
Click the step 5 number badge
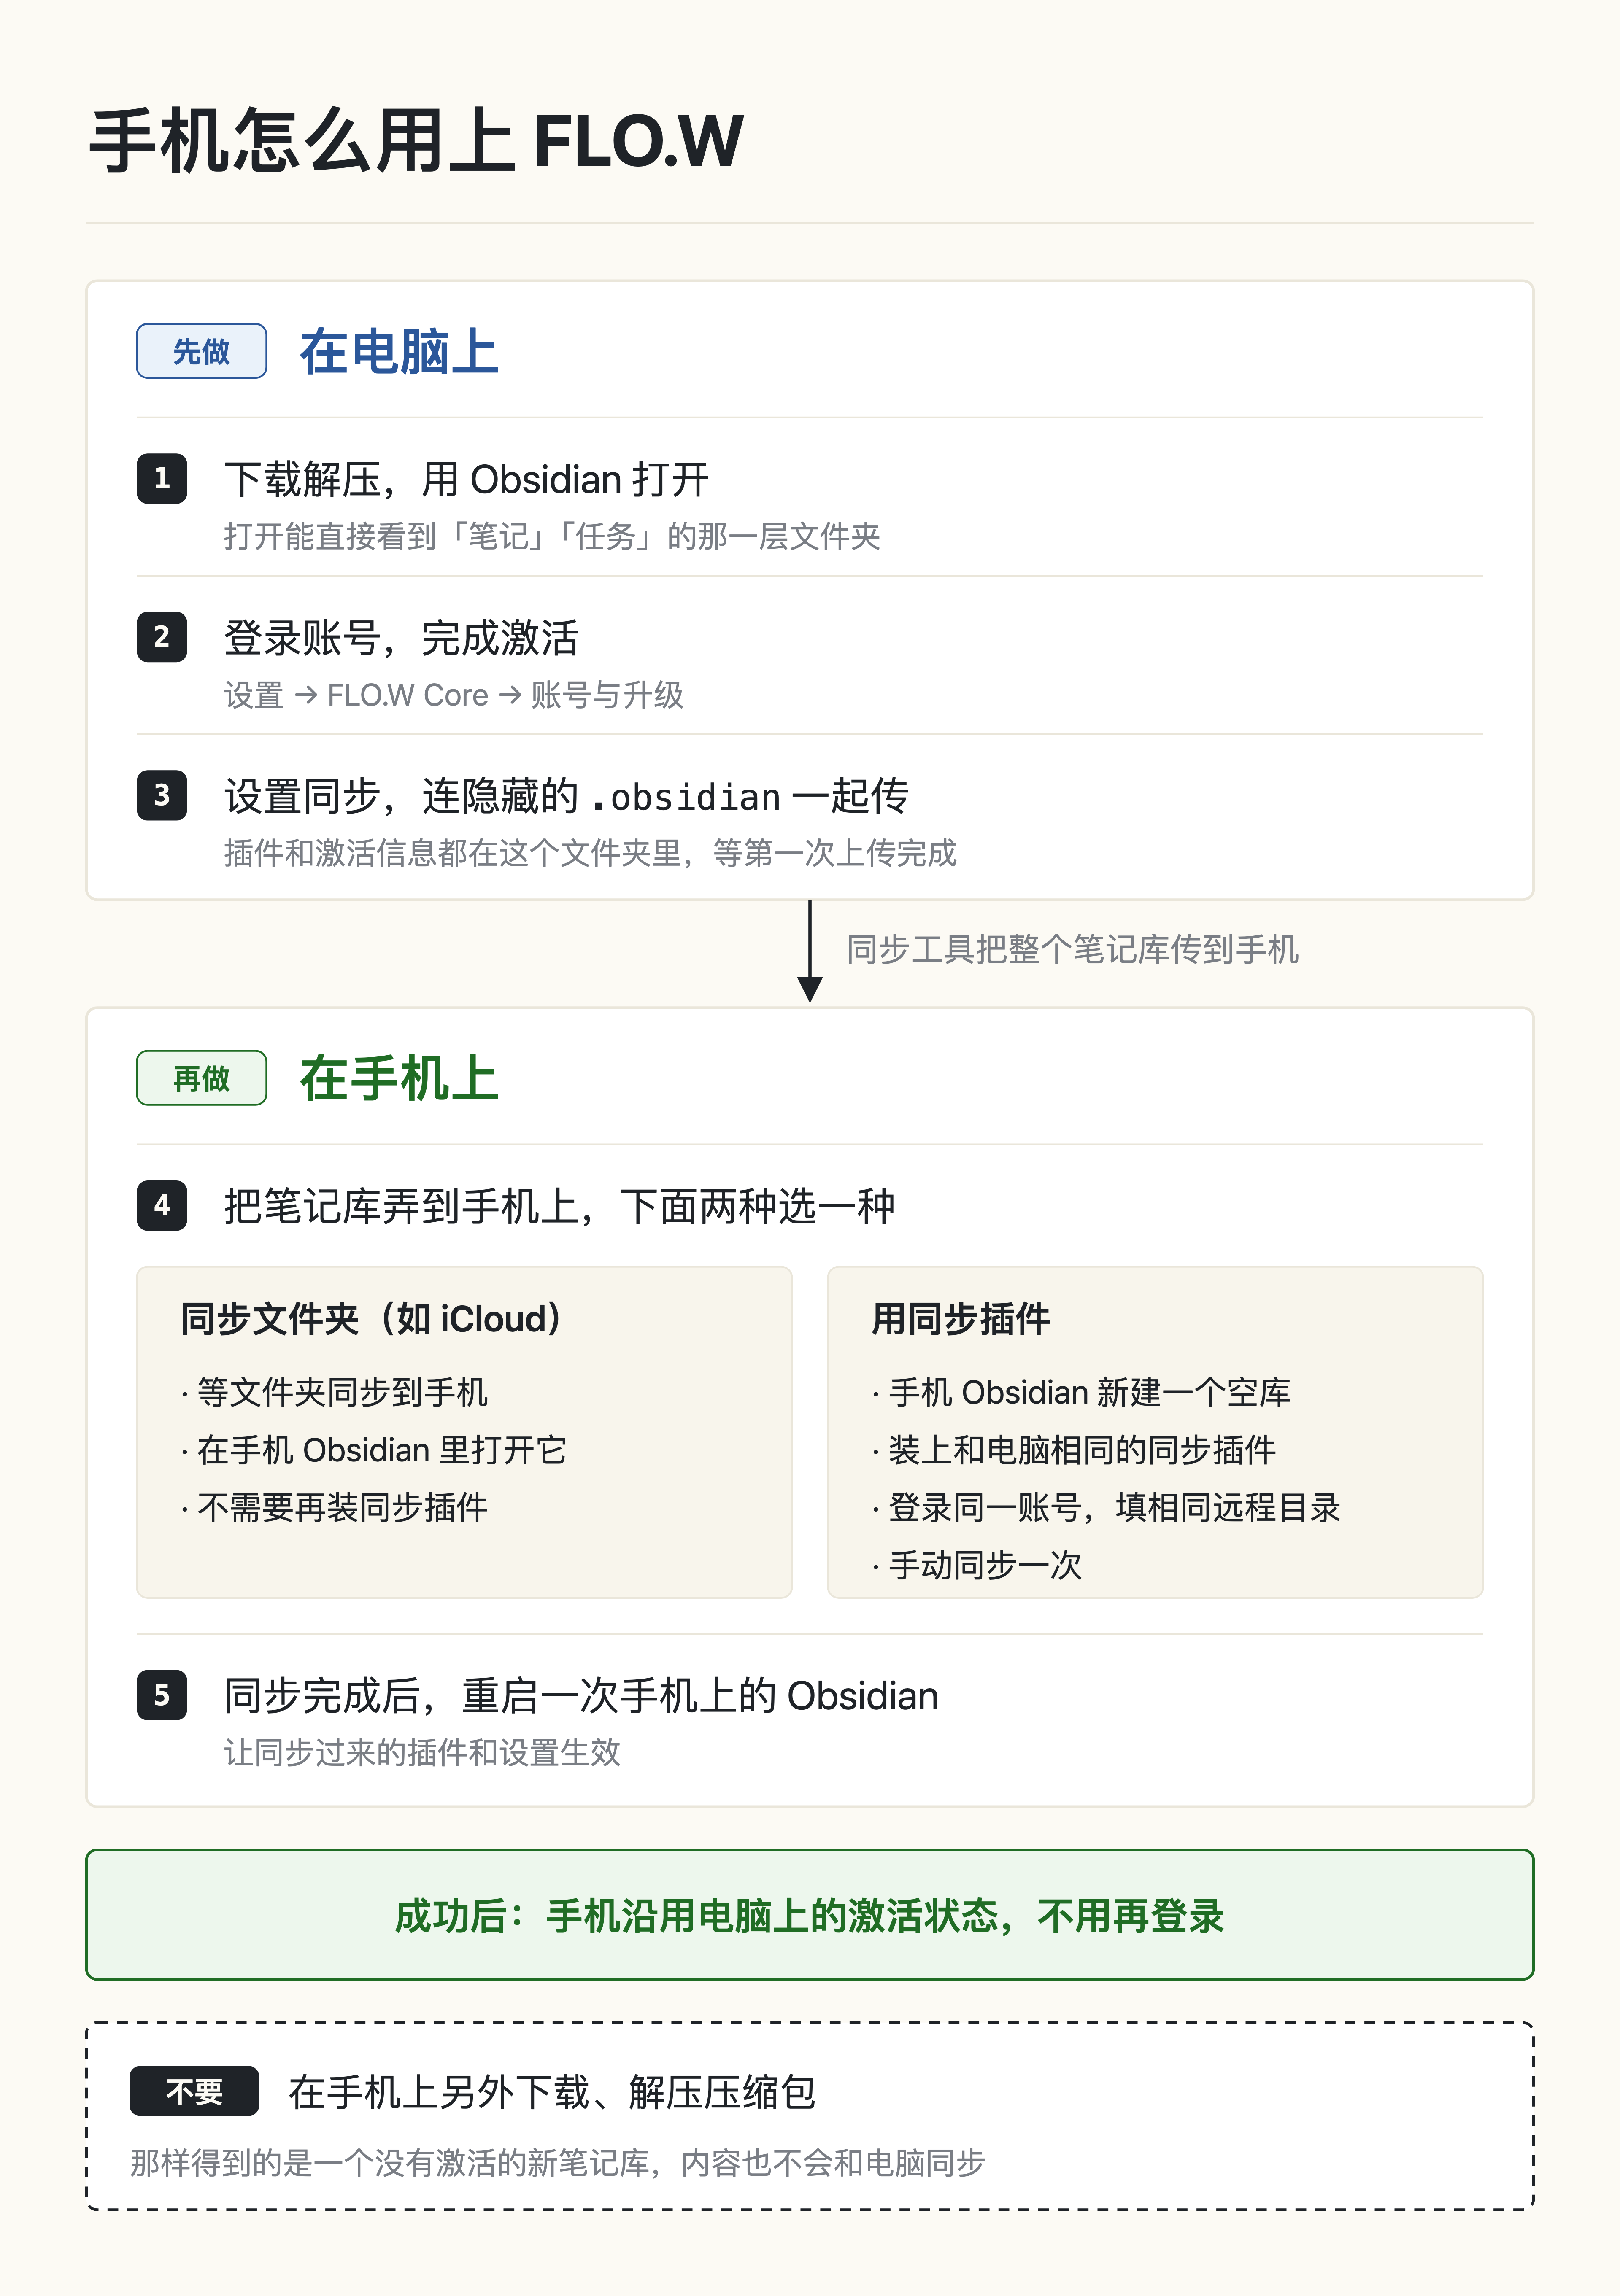tap(162, 1695)
